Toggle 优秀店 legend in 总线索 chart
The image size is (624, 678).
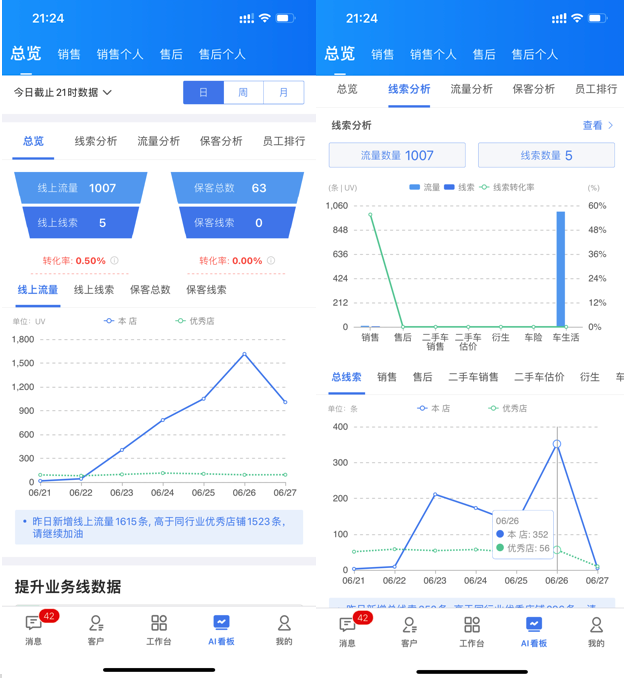(x=508, y=408)
